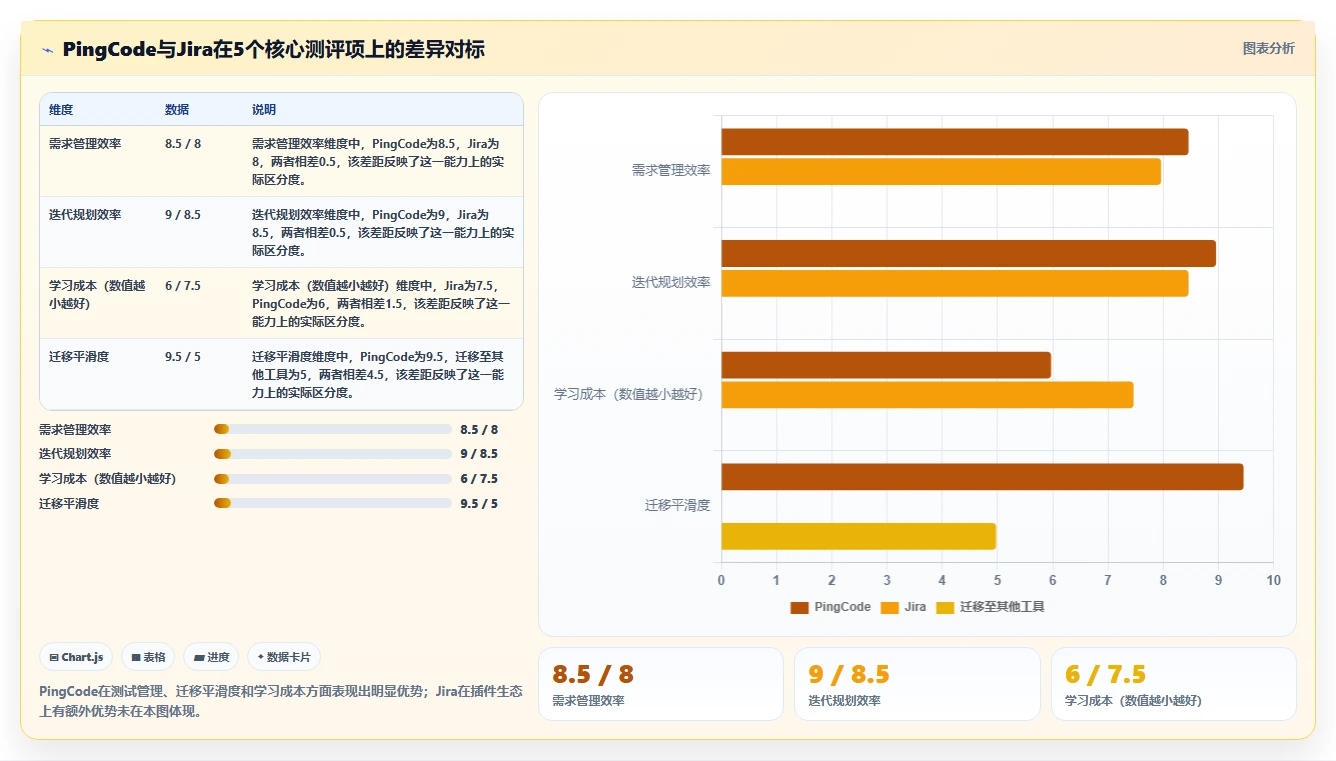This screenshot has height=761, width=1336.
Task: Click the 数据 column header
Action: pos(177,109)
